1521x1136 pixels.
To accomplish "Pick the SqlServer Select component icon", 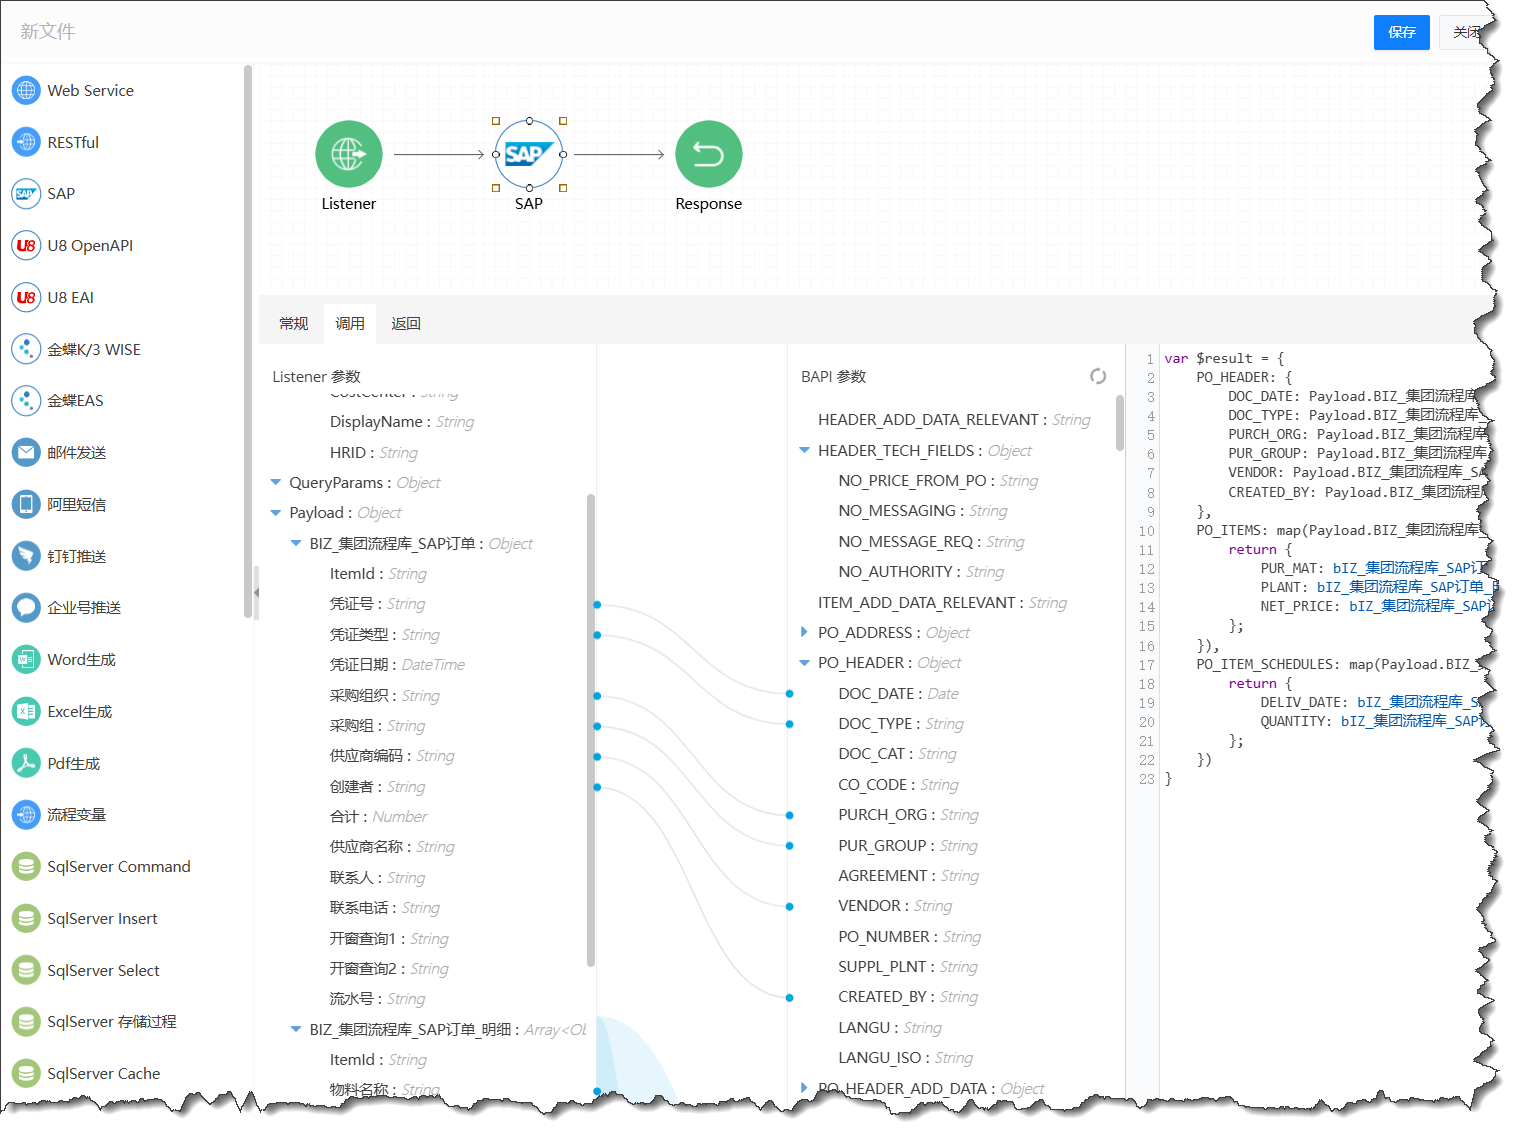I will (26, 970).
